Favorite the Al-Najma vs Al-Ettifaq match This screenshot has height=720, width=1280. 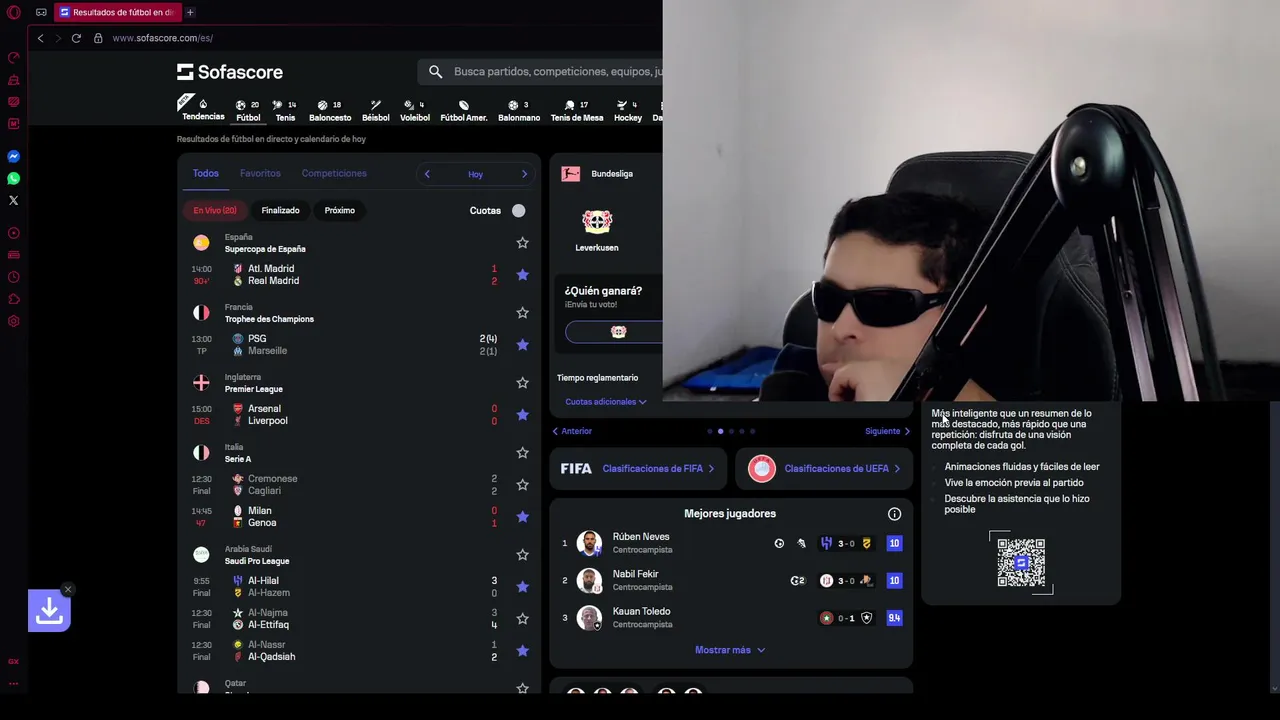(522, 619)
